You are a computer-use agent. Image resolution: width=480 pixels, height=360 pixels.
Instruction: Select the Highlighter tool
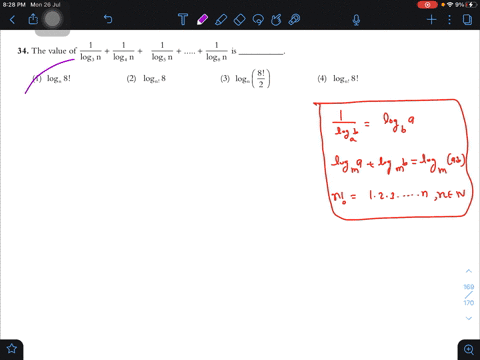221,20
